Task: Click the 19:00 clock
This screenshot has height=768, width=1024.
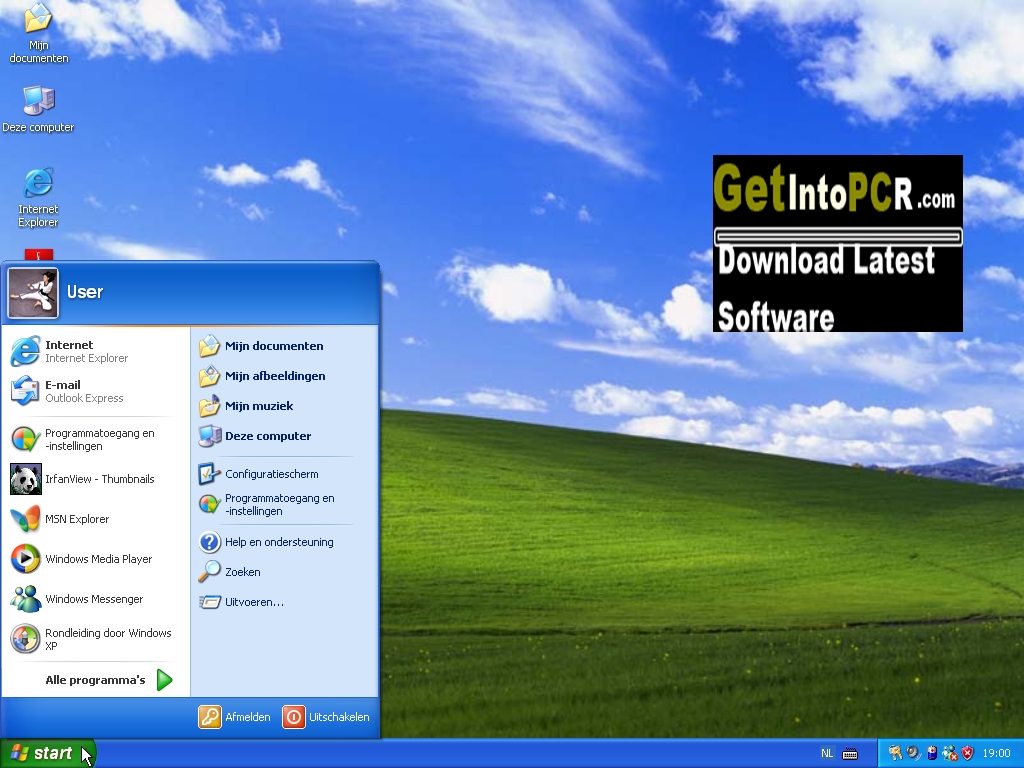Action: point(996,754)
